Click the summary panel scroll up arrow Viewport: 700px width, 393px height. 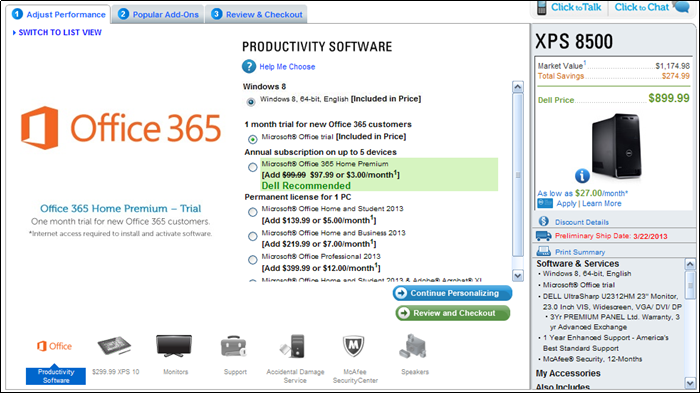(690, 264)
